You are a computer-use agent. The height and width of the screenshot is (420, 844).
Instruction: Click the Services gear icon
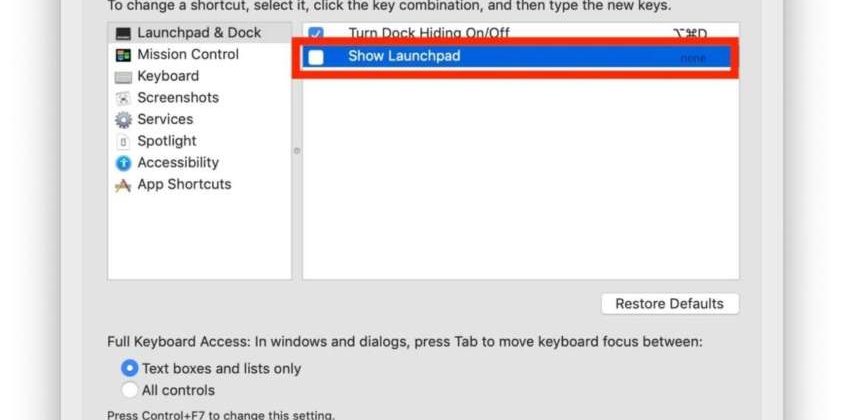(x=123, y=120)
